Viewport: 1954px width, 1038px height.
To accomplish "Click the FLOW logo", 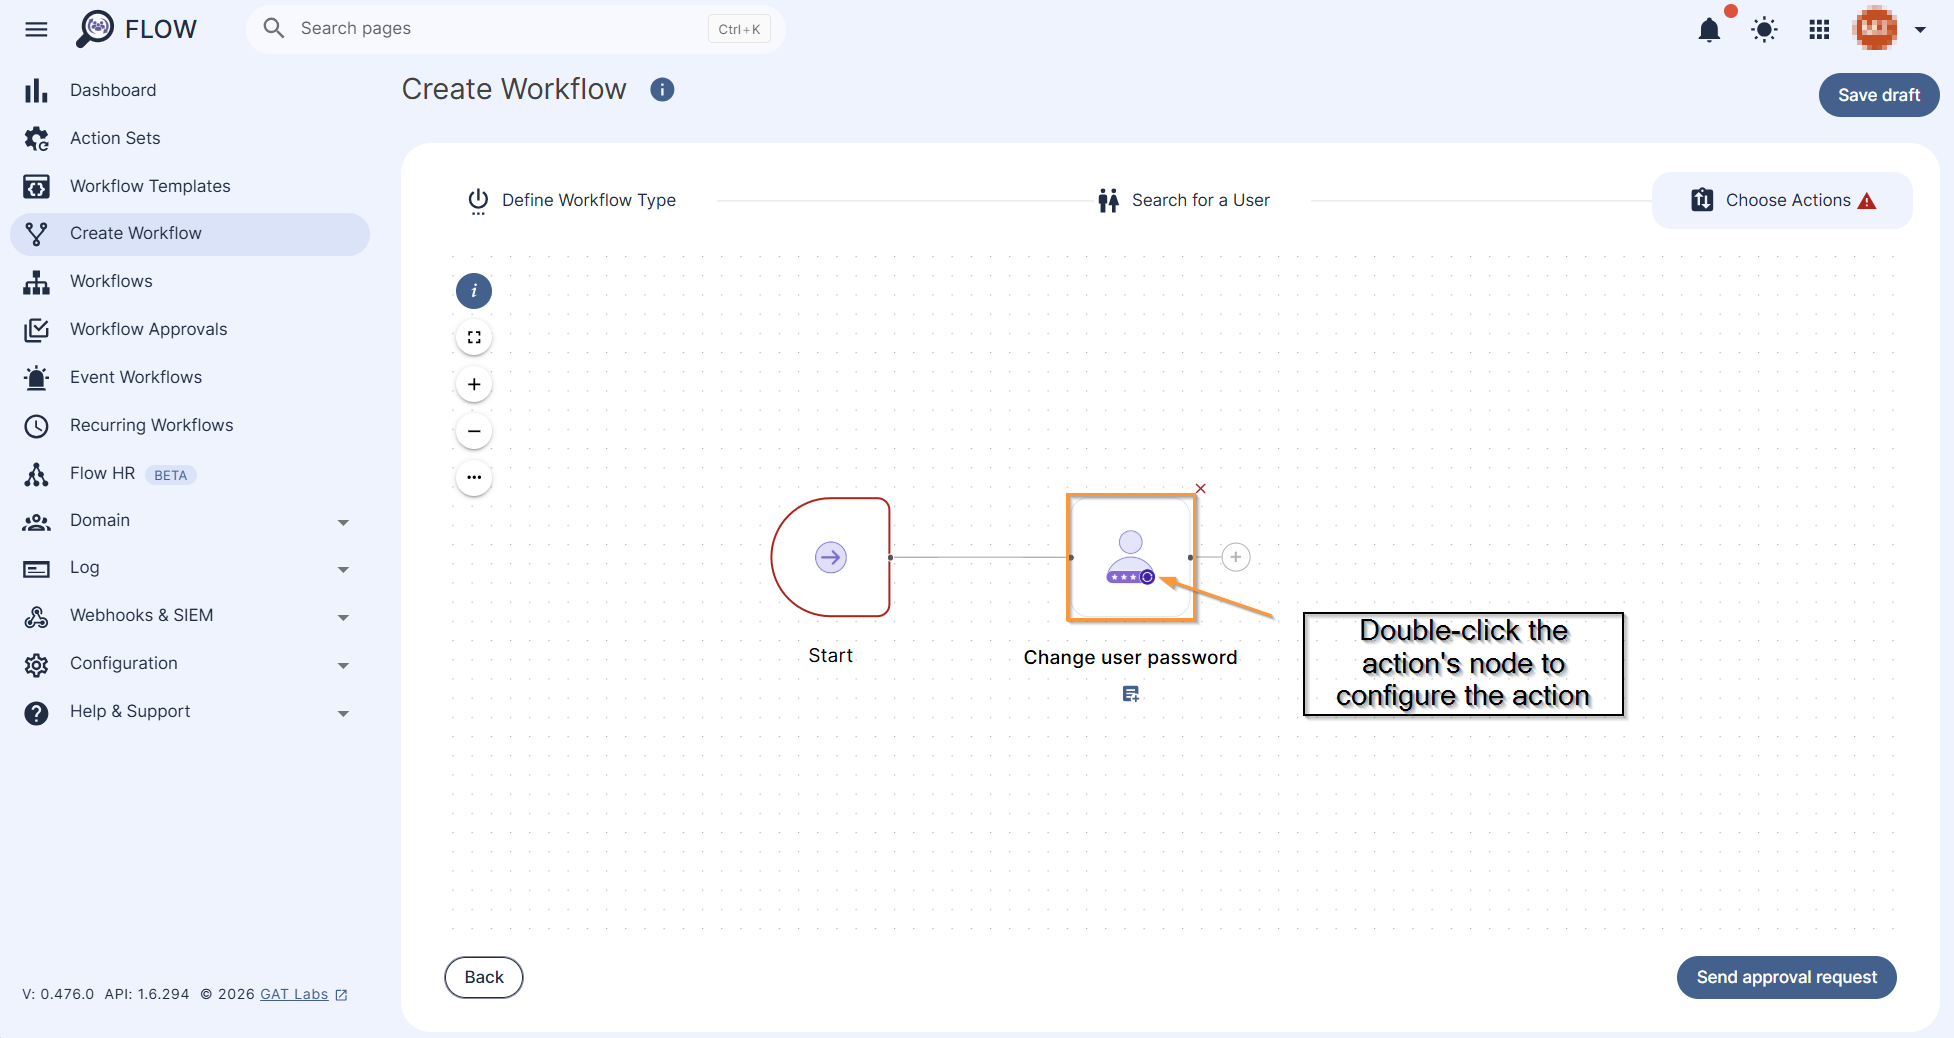I will tap(137, 29).
